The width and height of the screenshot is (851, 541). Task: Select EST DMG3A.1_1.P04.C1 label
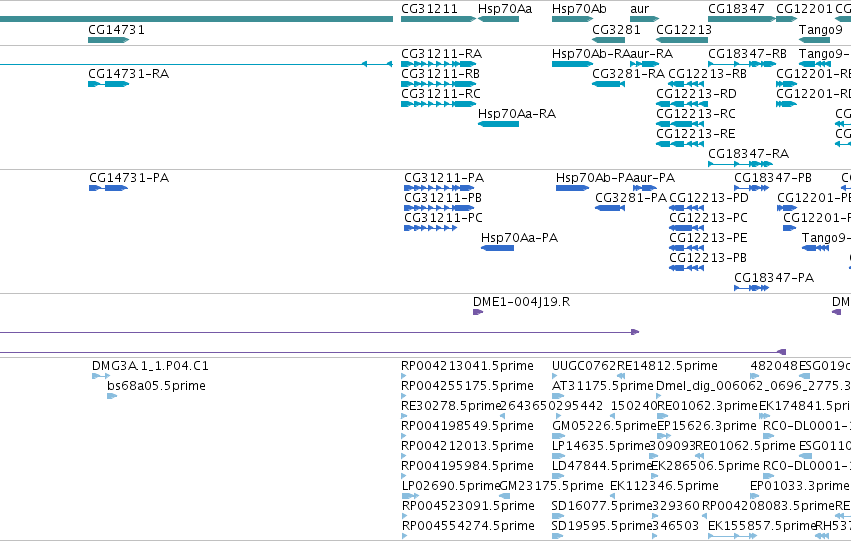pos(150,366)
